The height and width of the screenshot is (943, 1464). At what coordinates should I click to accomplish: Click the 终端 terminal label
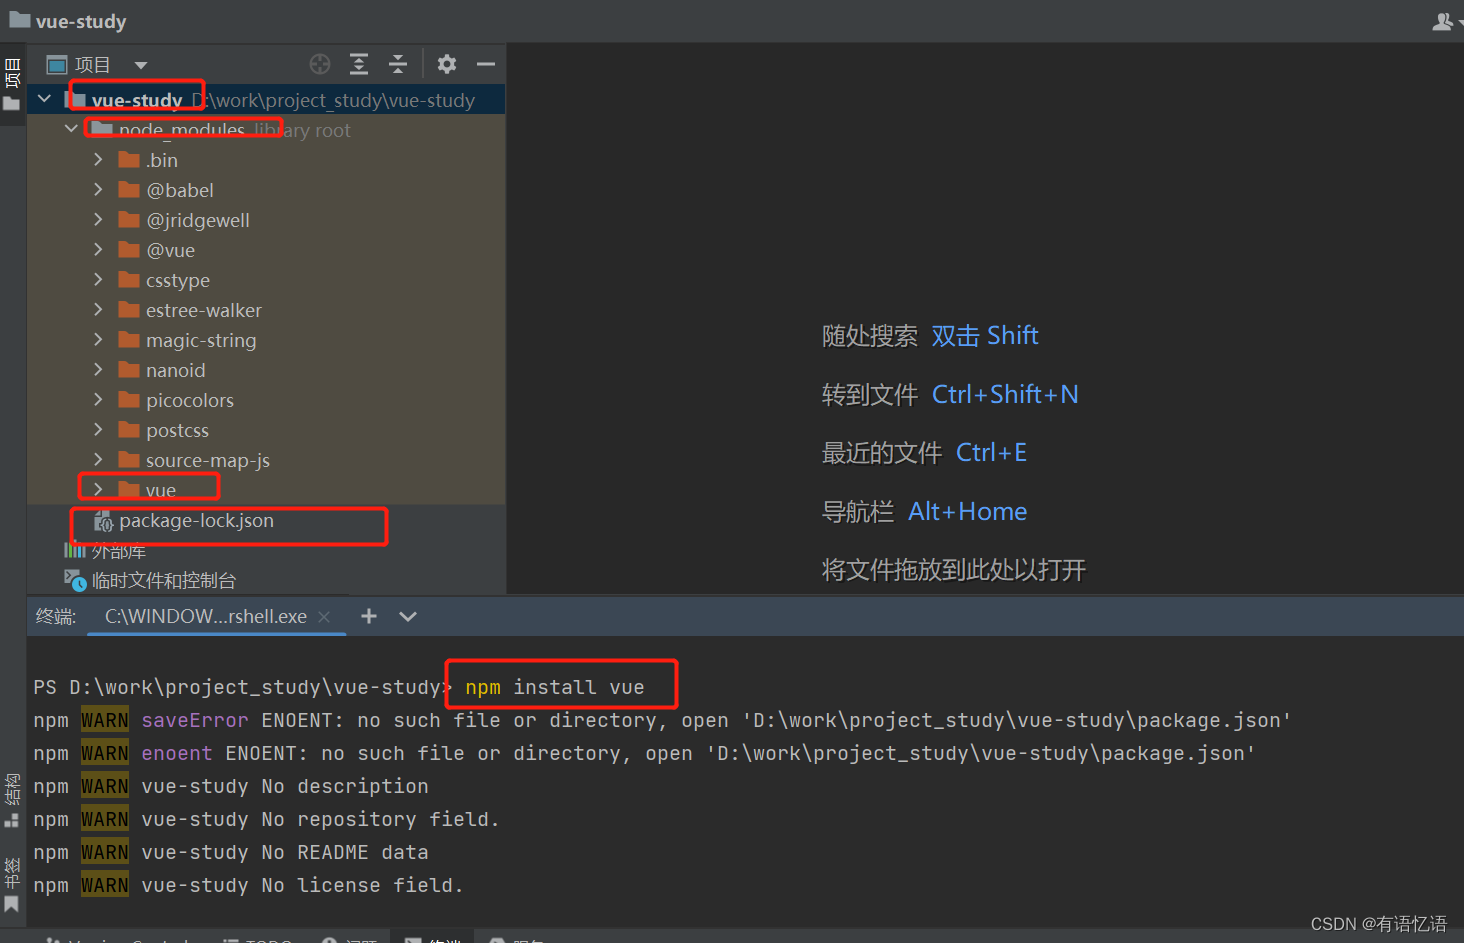tap(56, 617)
